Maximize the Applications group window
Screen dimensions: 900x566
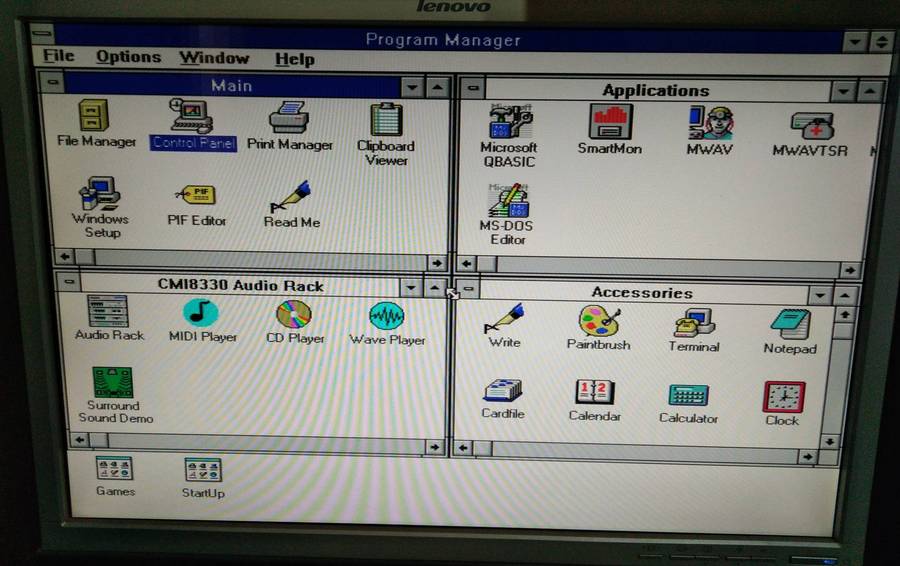pos(870,92)
